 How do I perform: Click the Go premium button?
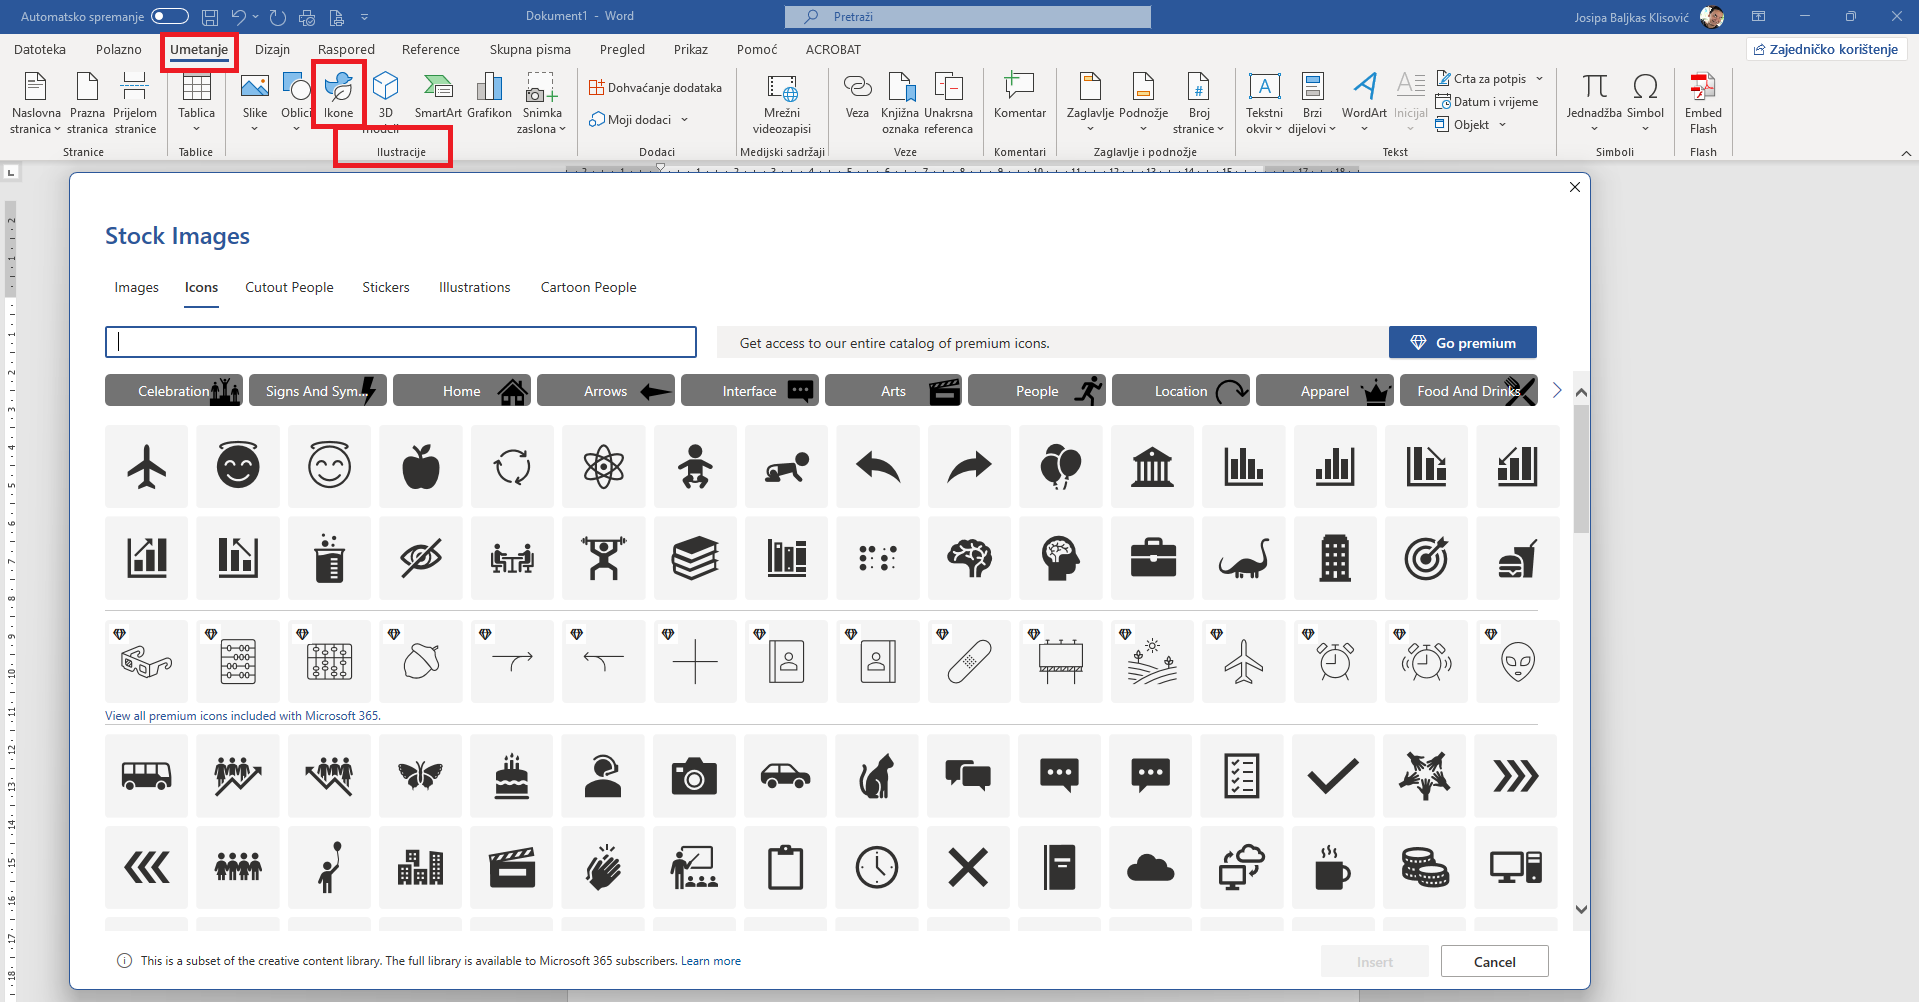1462,343
